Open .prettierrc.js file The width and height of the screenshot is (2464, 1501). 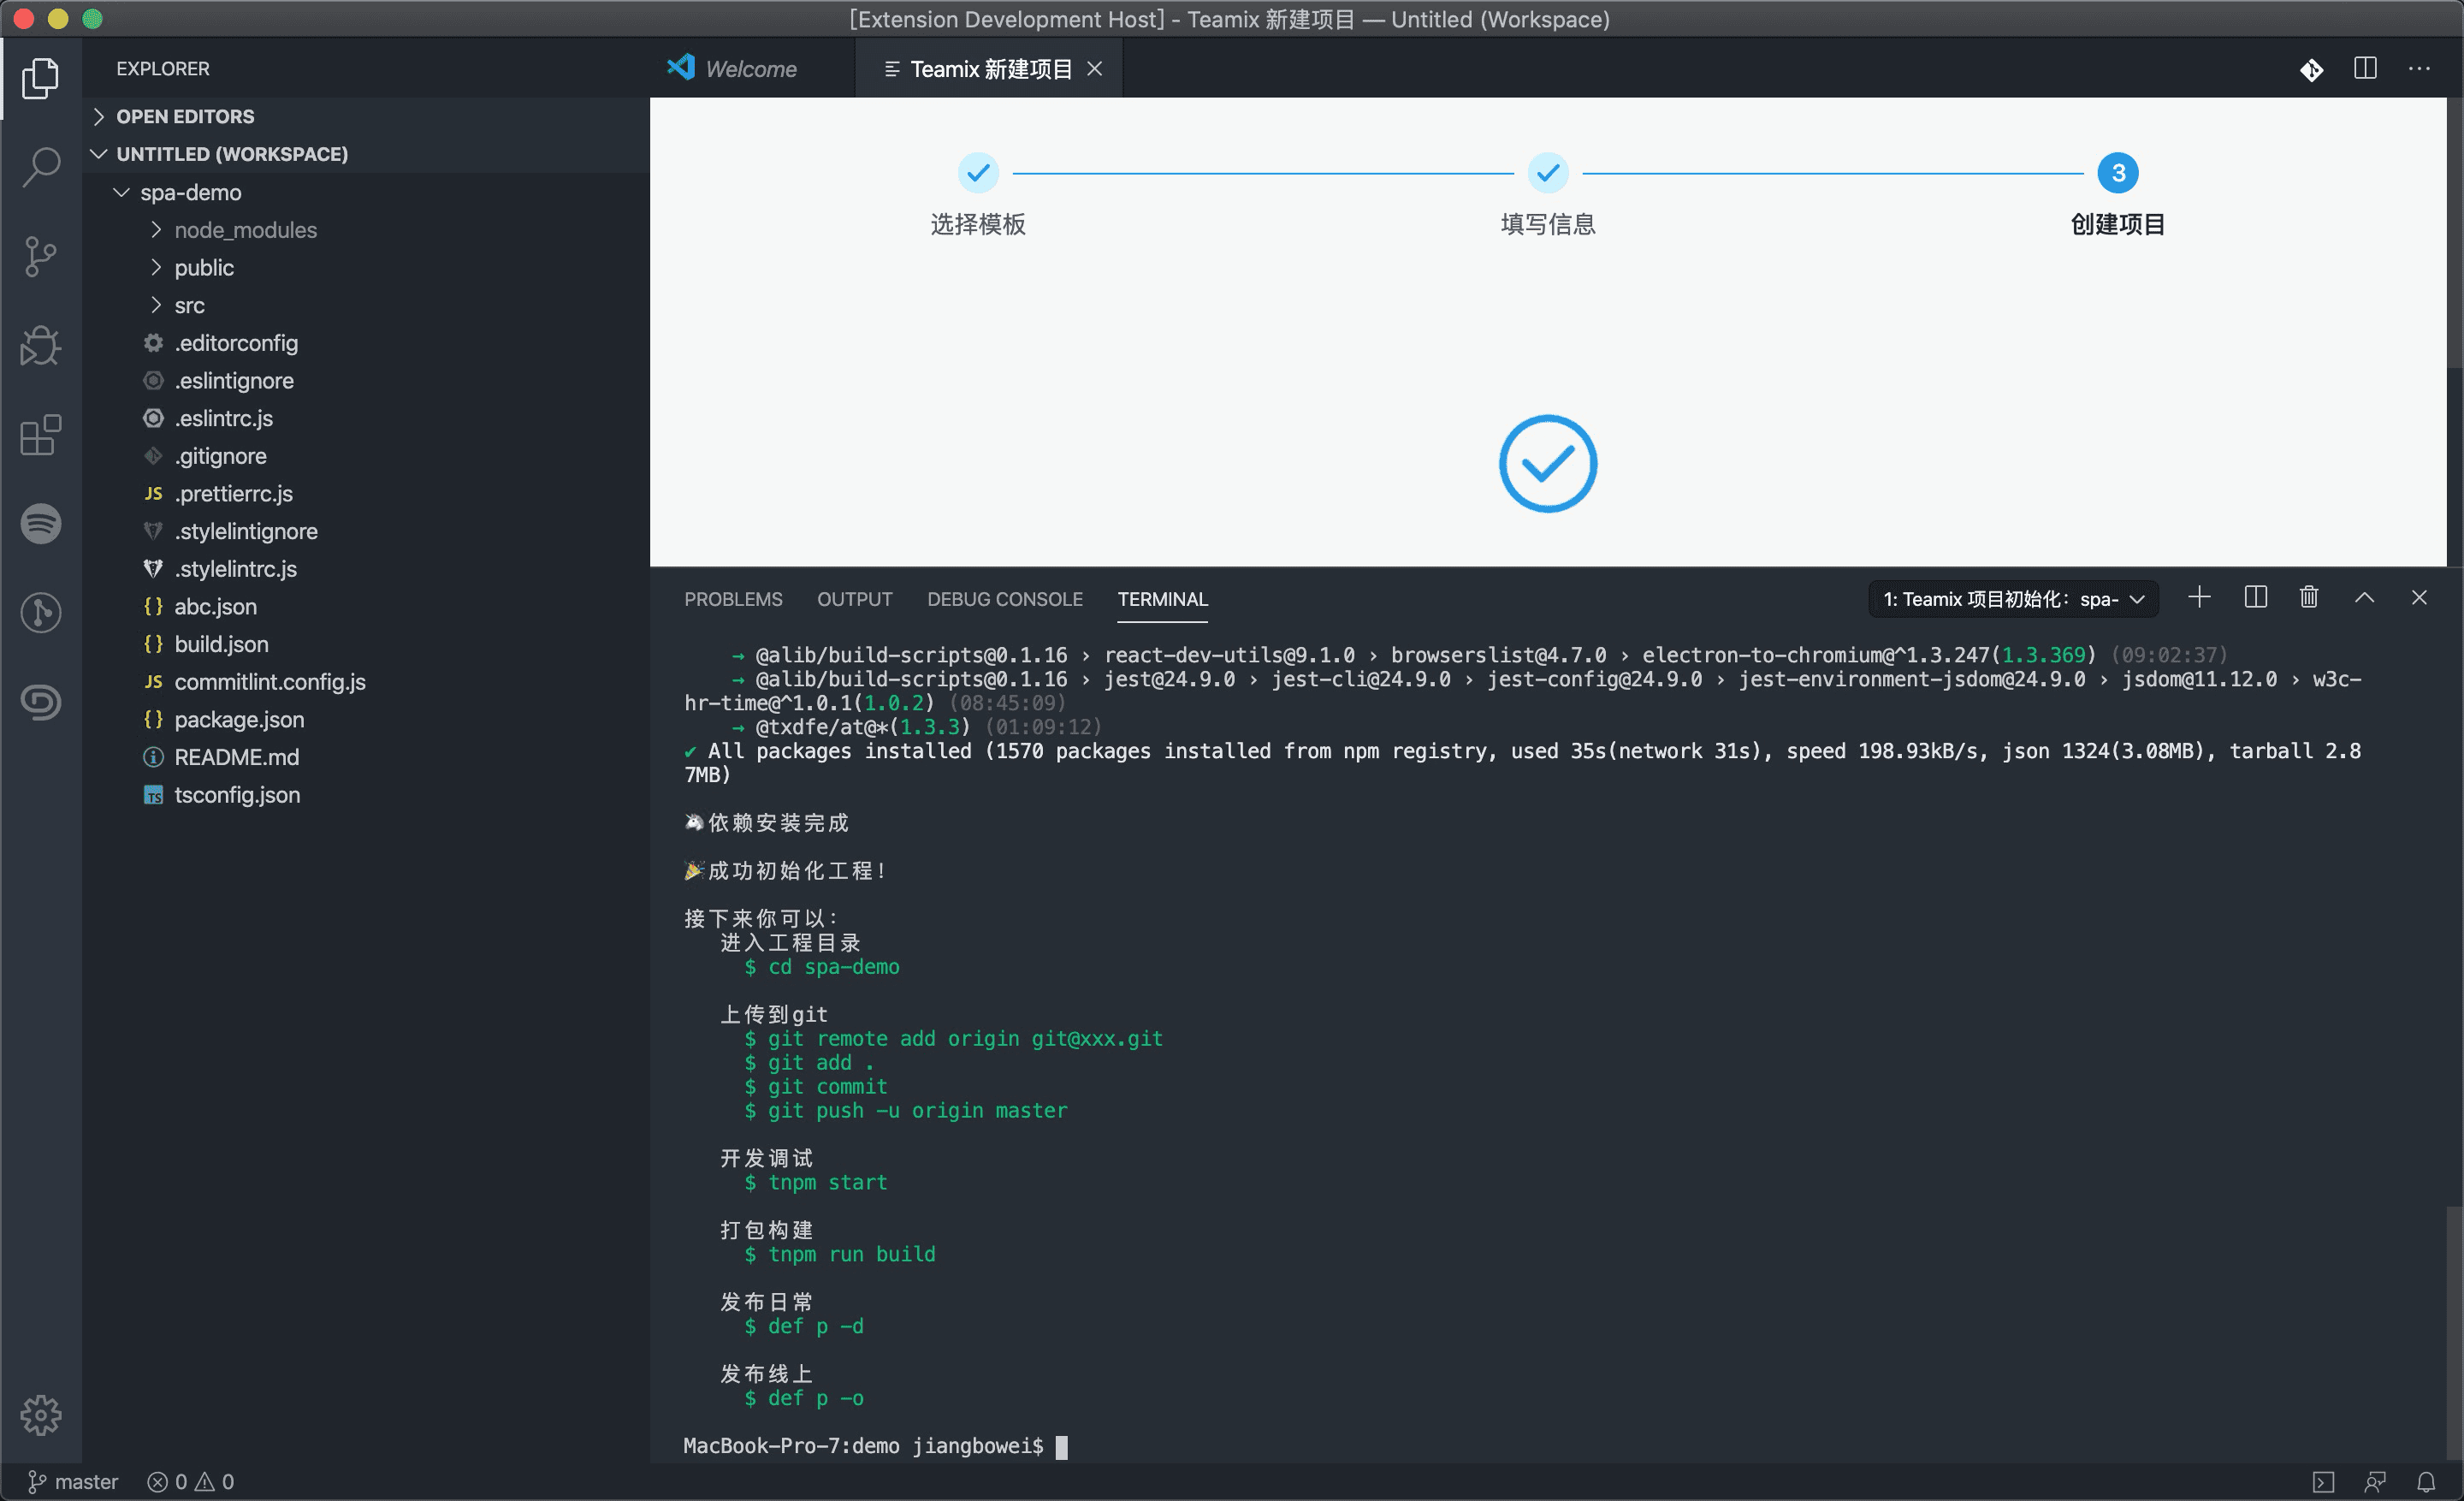[366, 494]
